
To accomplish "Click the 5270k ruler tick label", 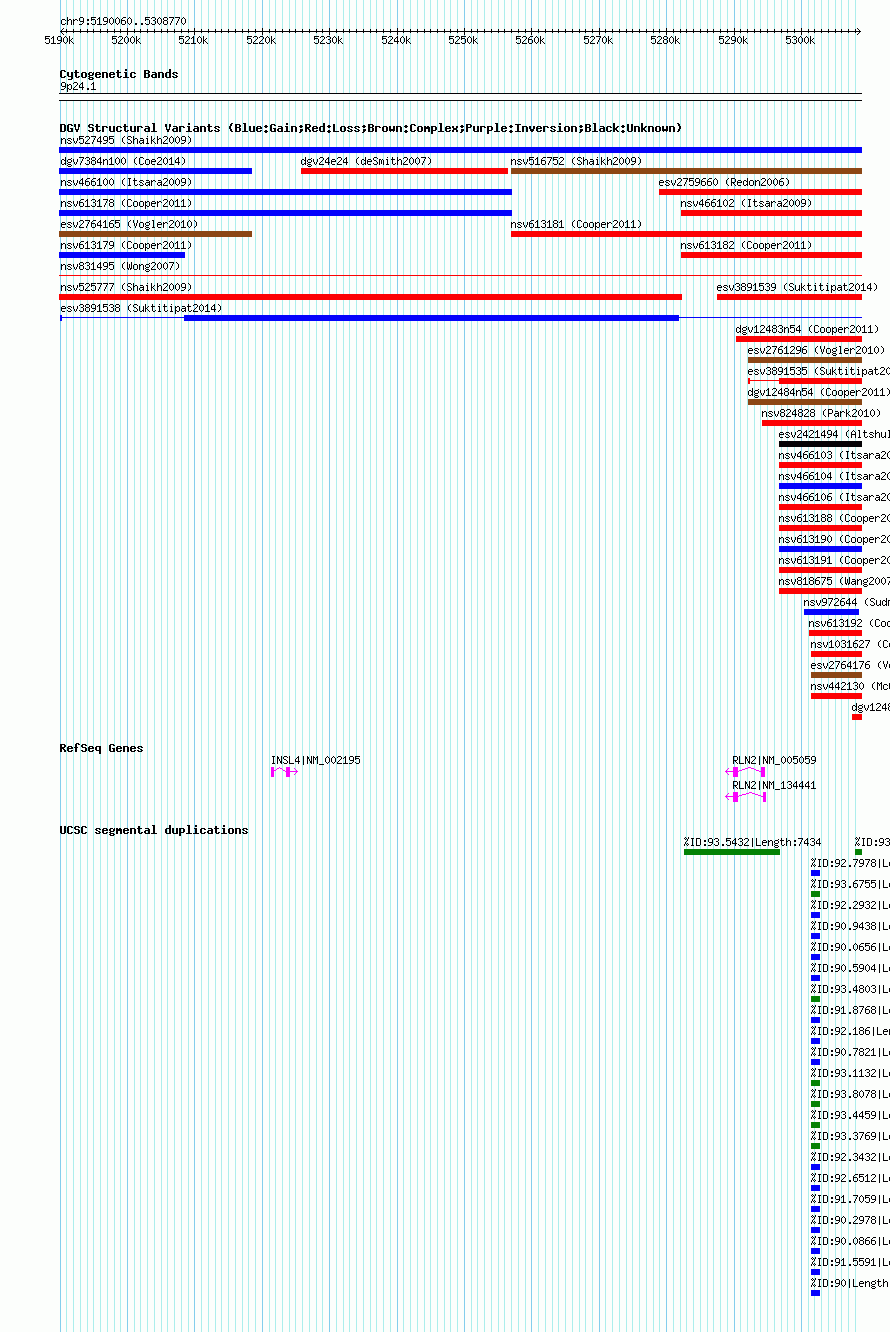I will [x=598, y=40].
